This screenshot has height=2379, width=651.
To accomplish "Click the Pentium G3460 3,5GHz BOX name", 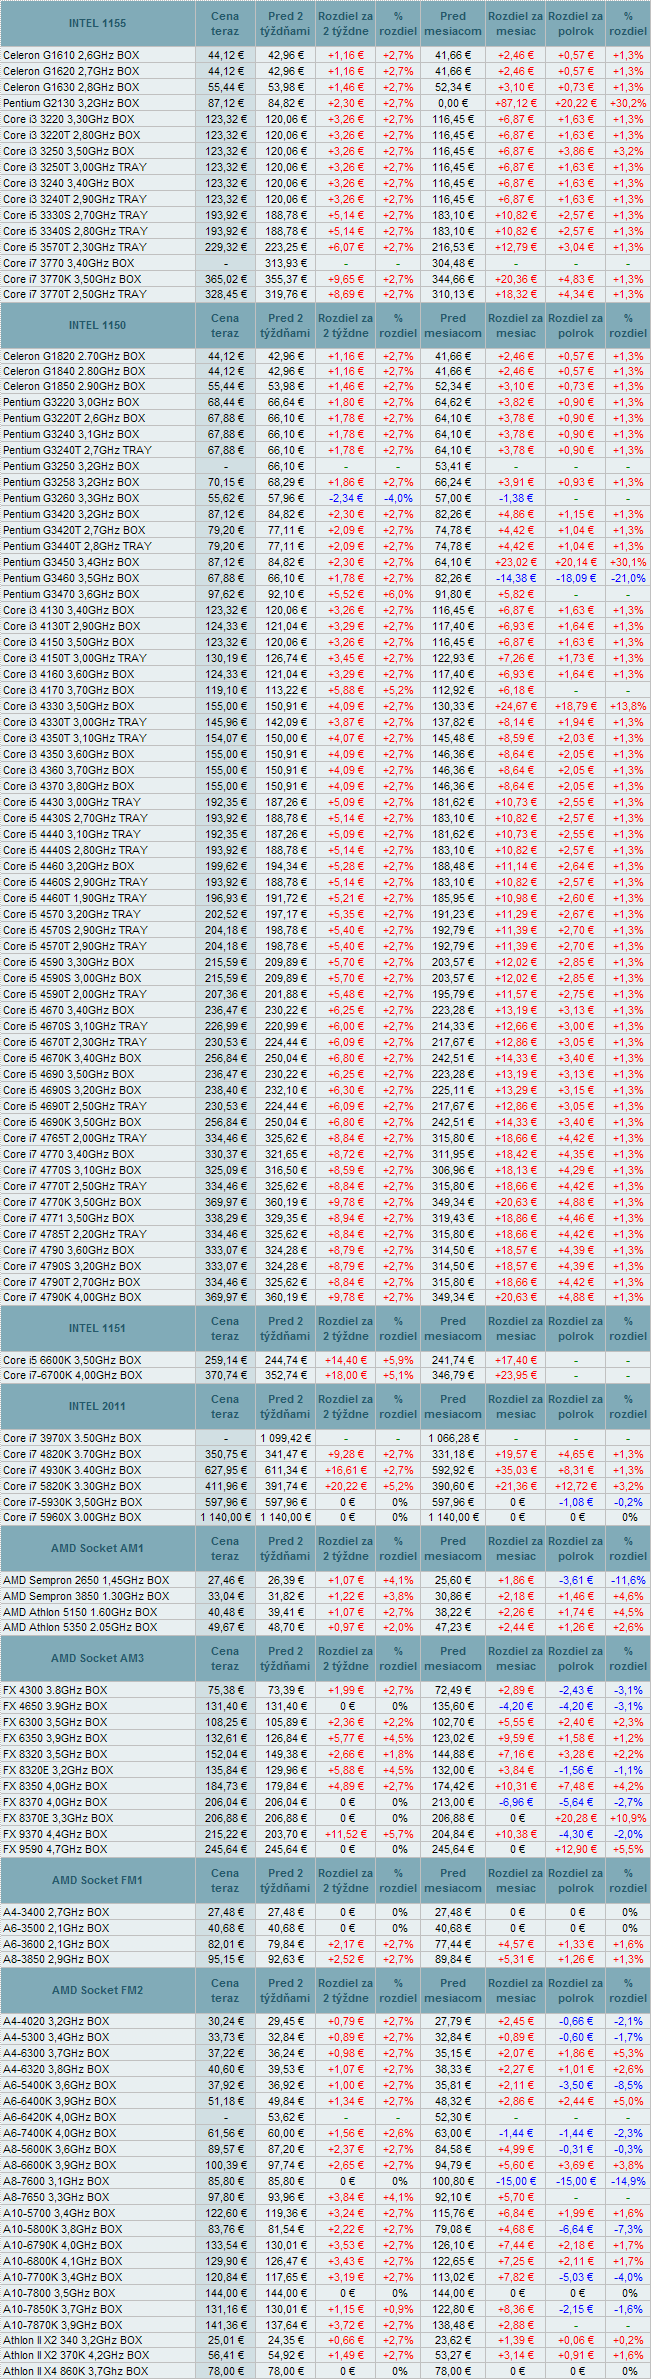I will (x=71, y=578).
